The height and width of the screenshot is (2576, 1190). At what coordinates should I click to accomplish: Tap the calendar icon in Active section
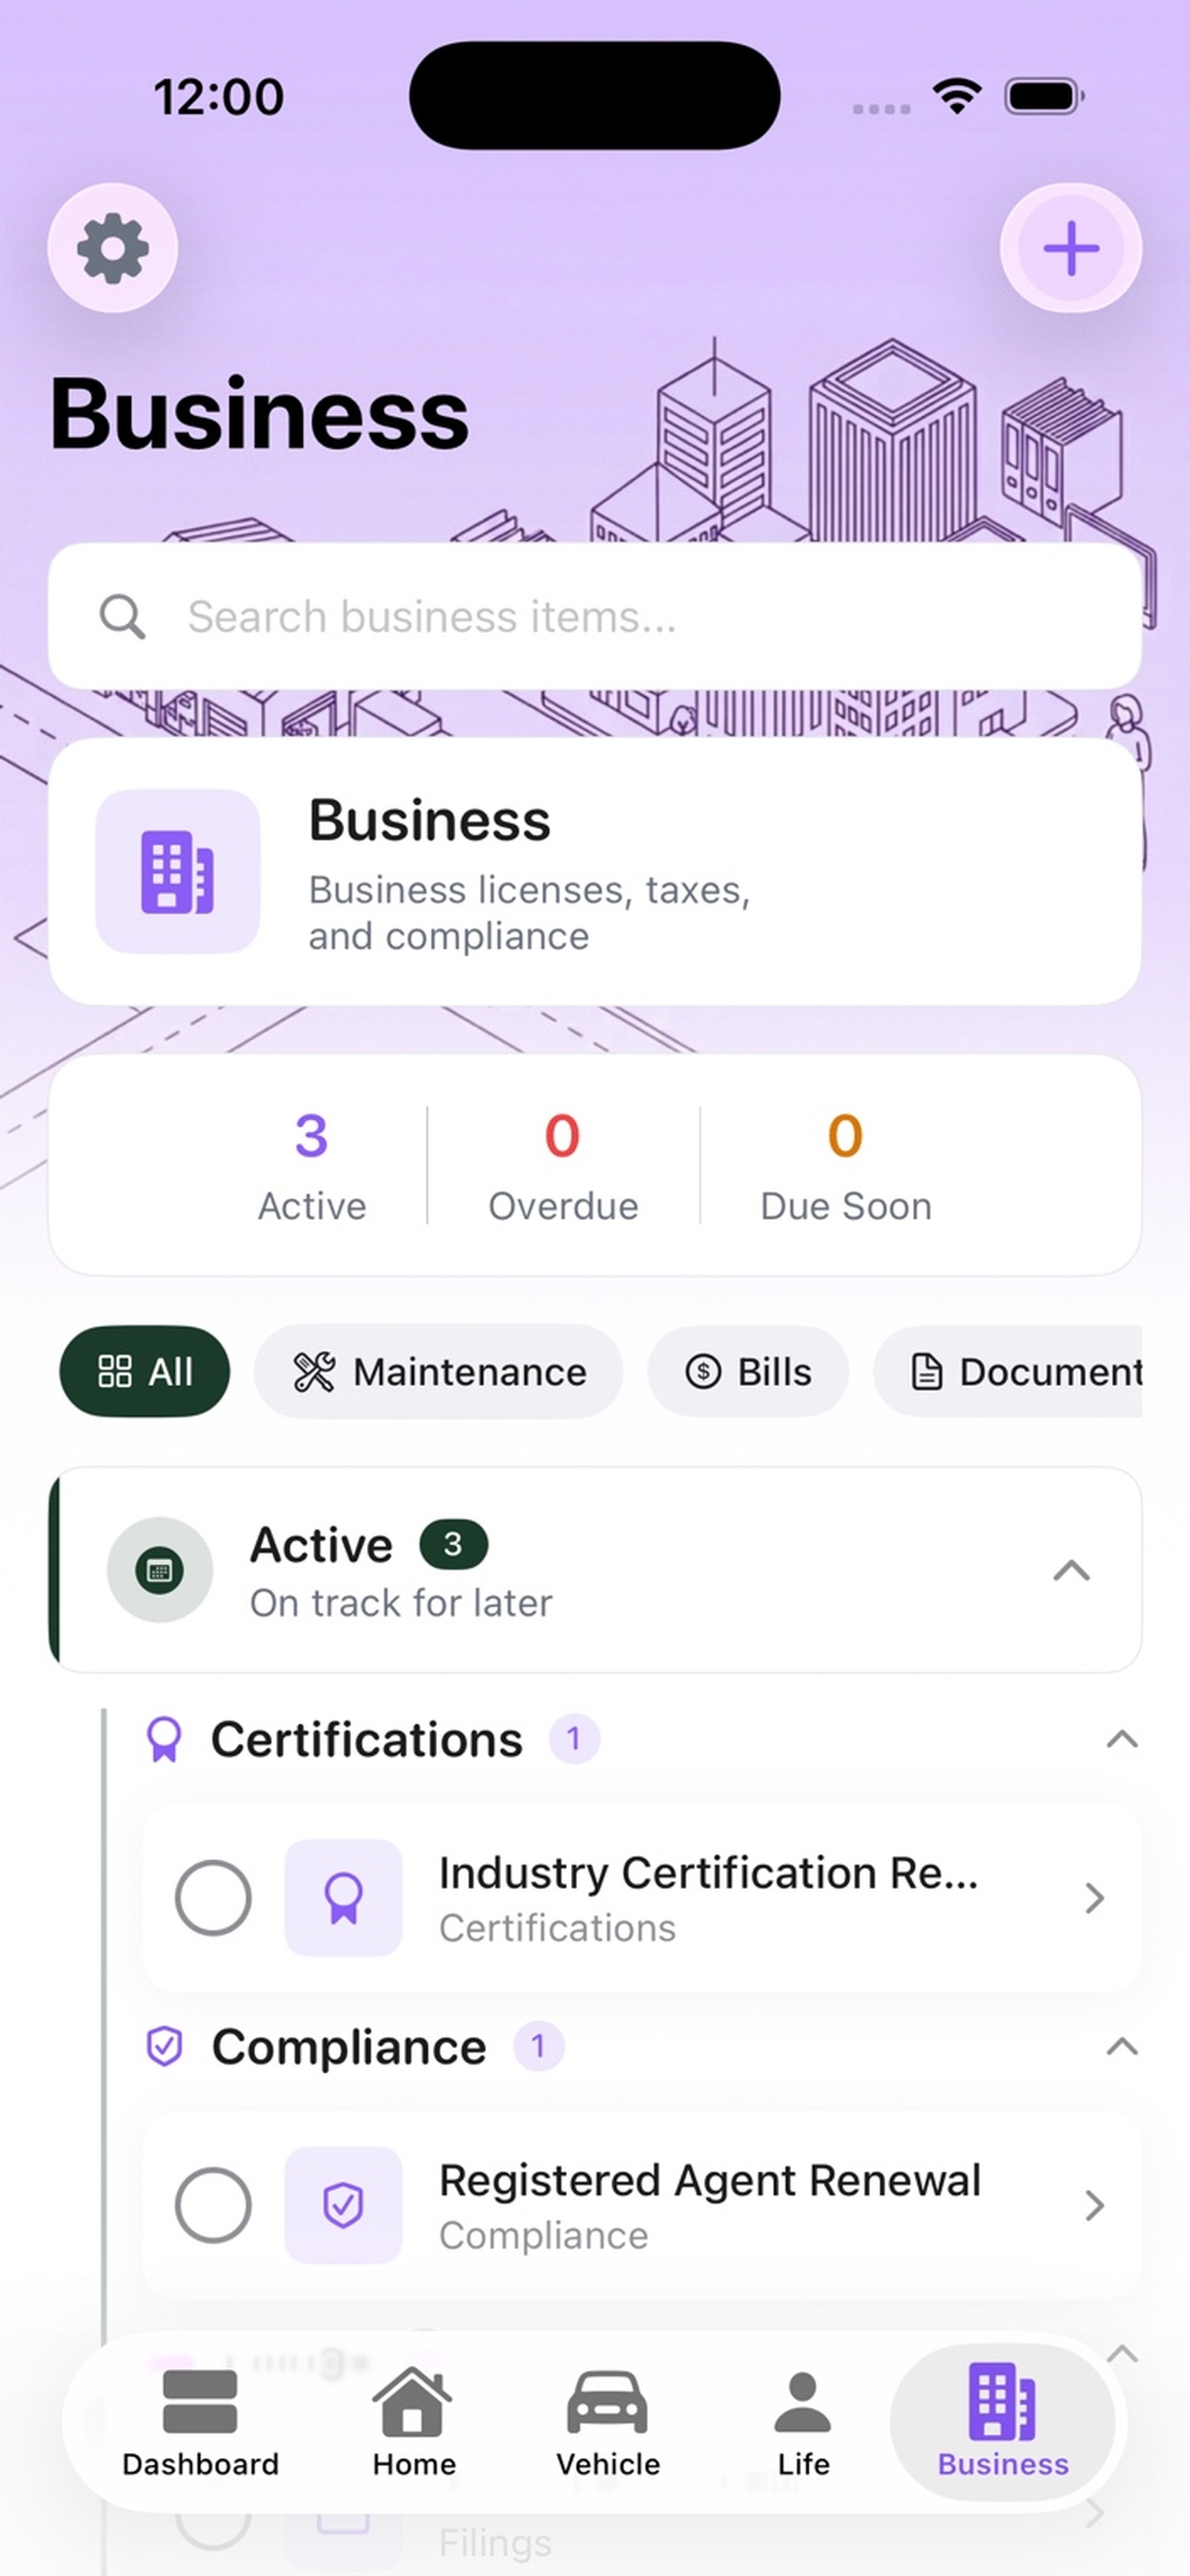160,1569
